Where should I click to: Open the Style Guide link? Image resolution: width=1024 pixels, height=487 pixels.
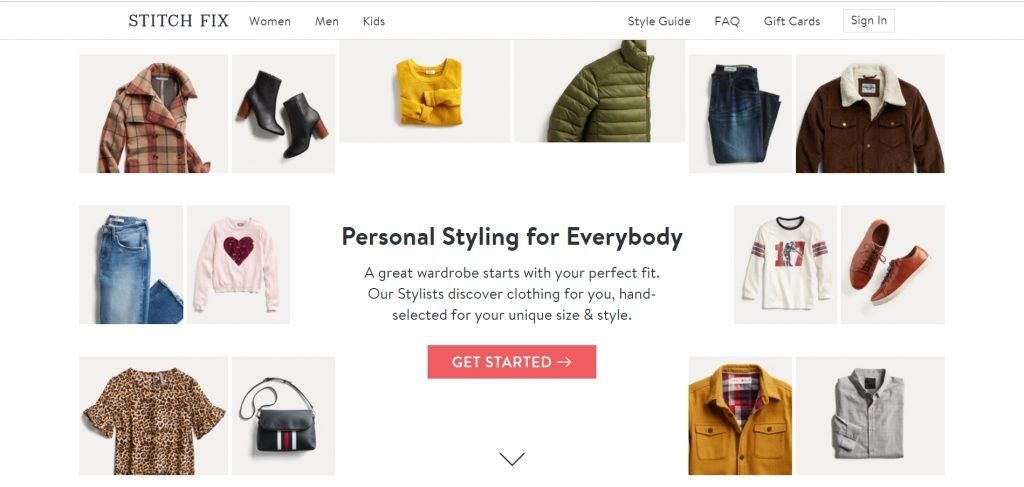point(659,21)
